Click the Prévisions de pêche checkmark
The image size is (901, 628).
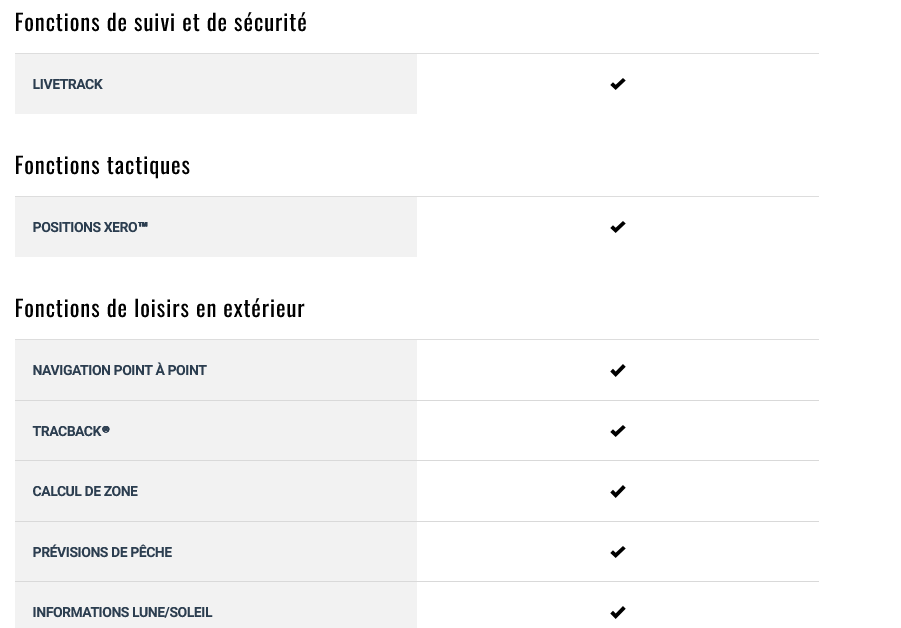click(618, 552)
